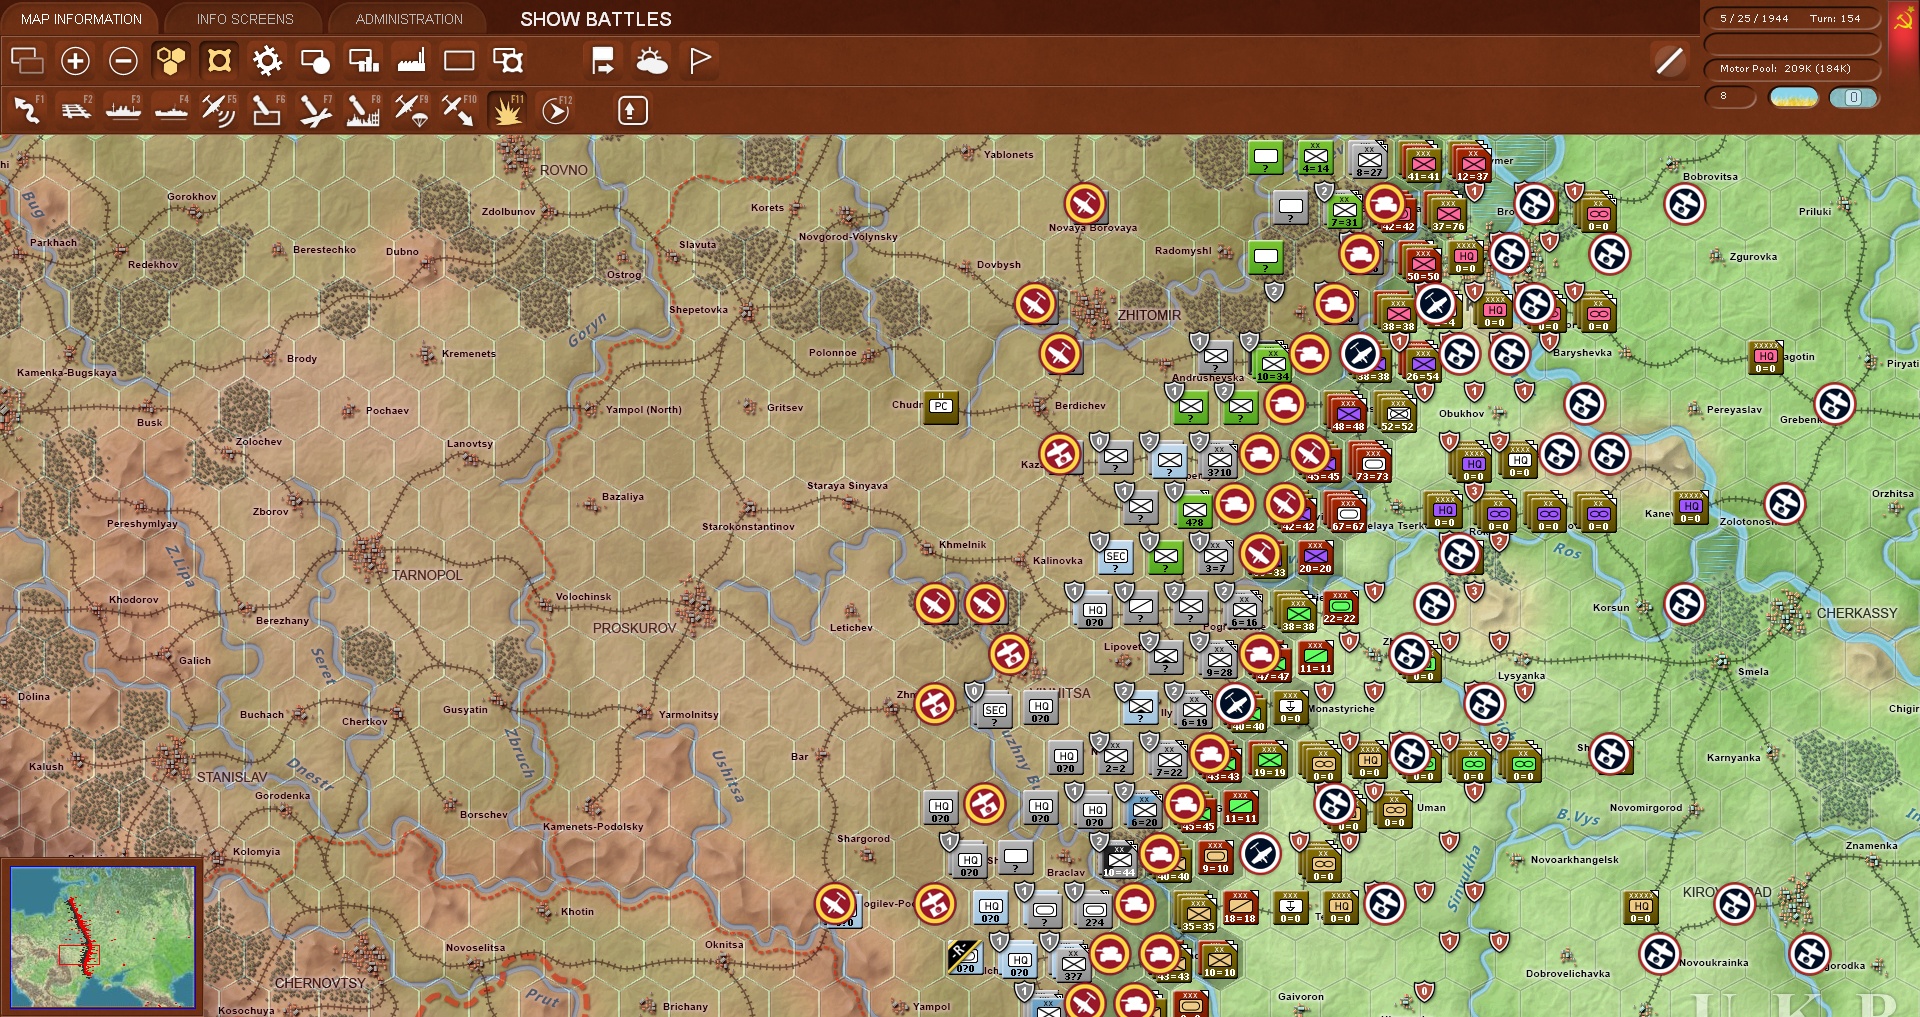
Task: Select the F10 air transfer mode icon
Action: (459, 110)
